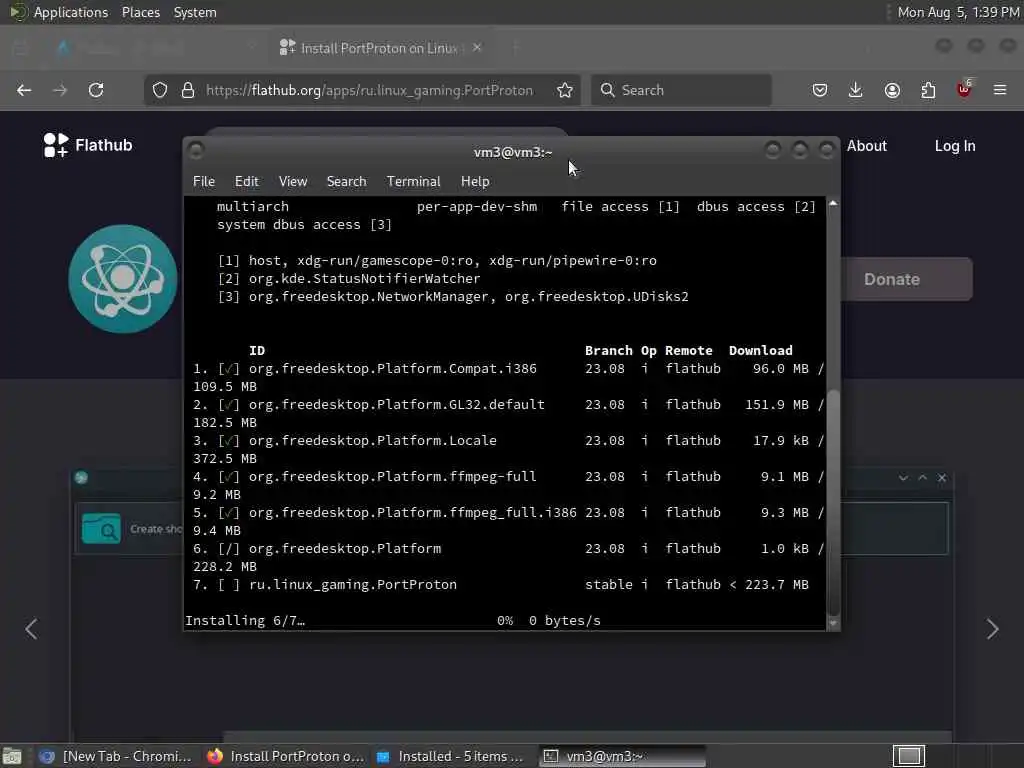Click org.freedesktop.Platform.GL32.default row text
Screen dimensions: 1024x768
point(396,405)
